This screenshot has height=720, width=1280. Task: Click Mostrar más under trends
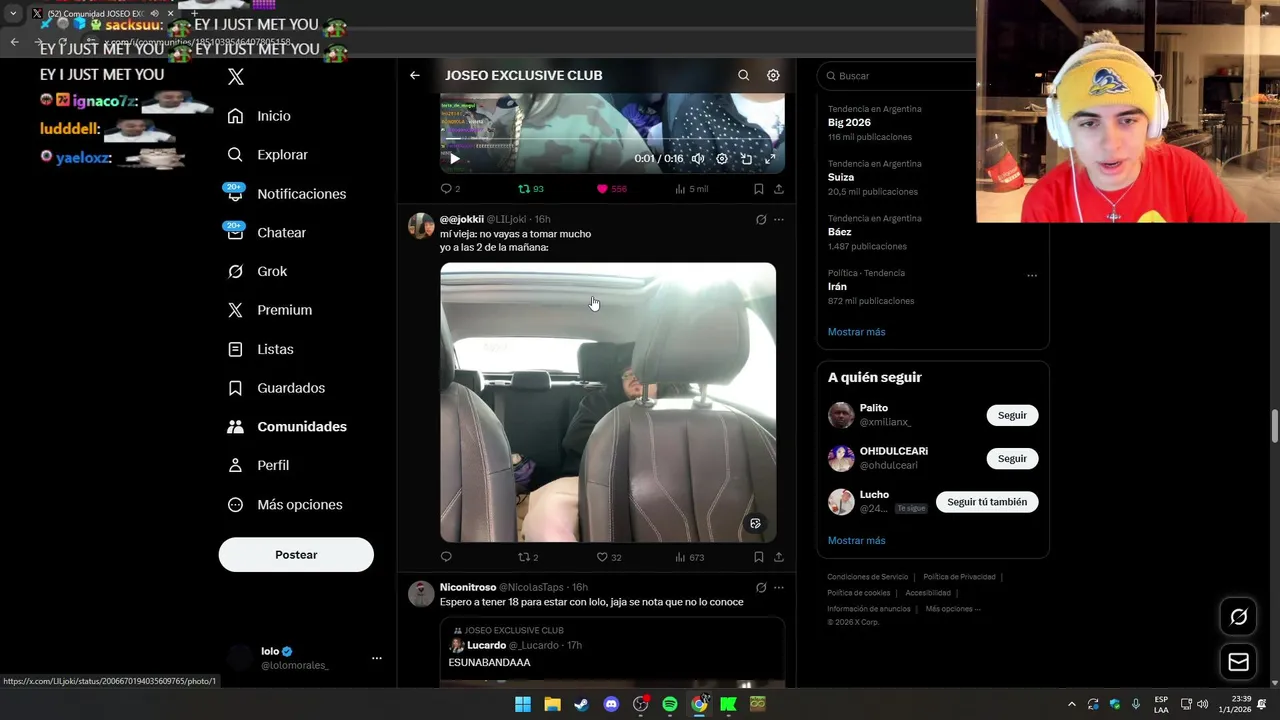coord(856,332)
